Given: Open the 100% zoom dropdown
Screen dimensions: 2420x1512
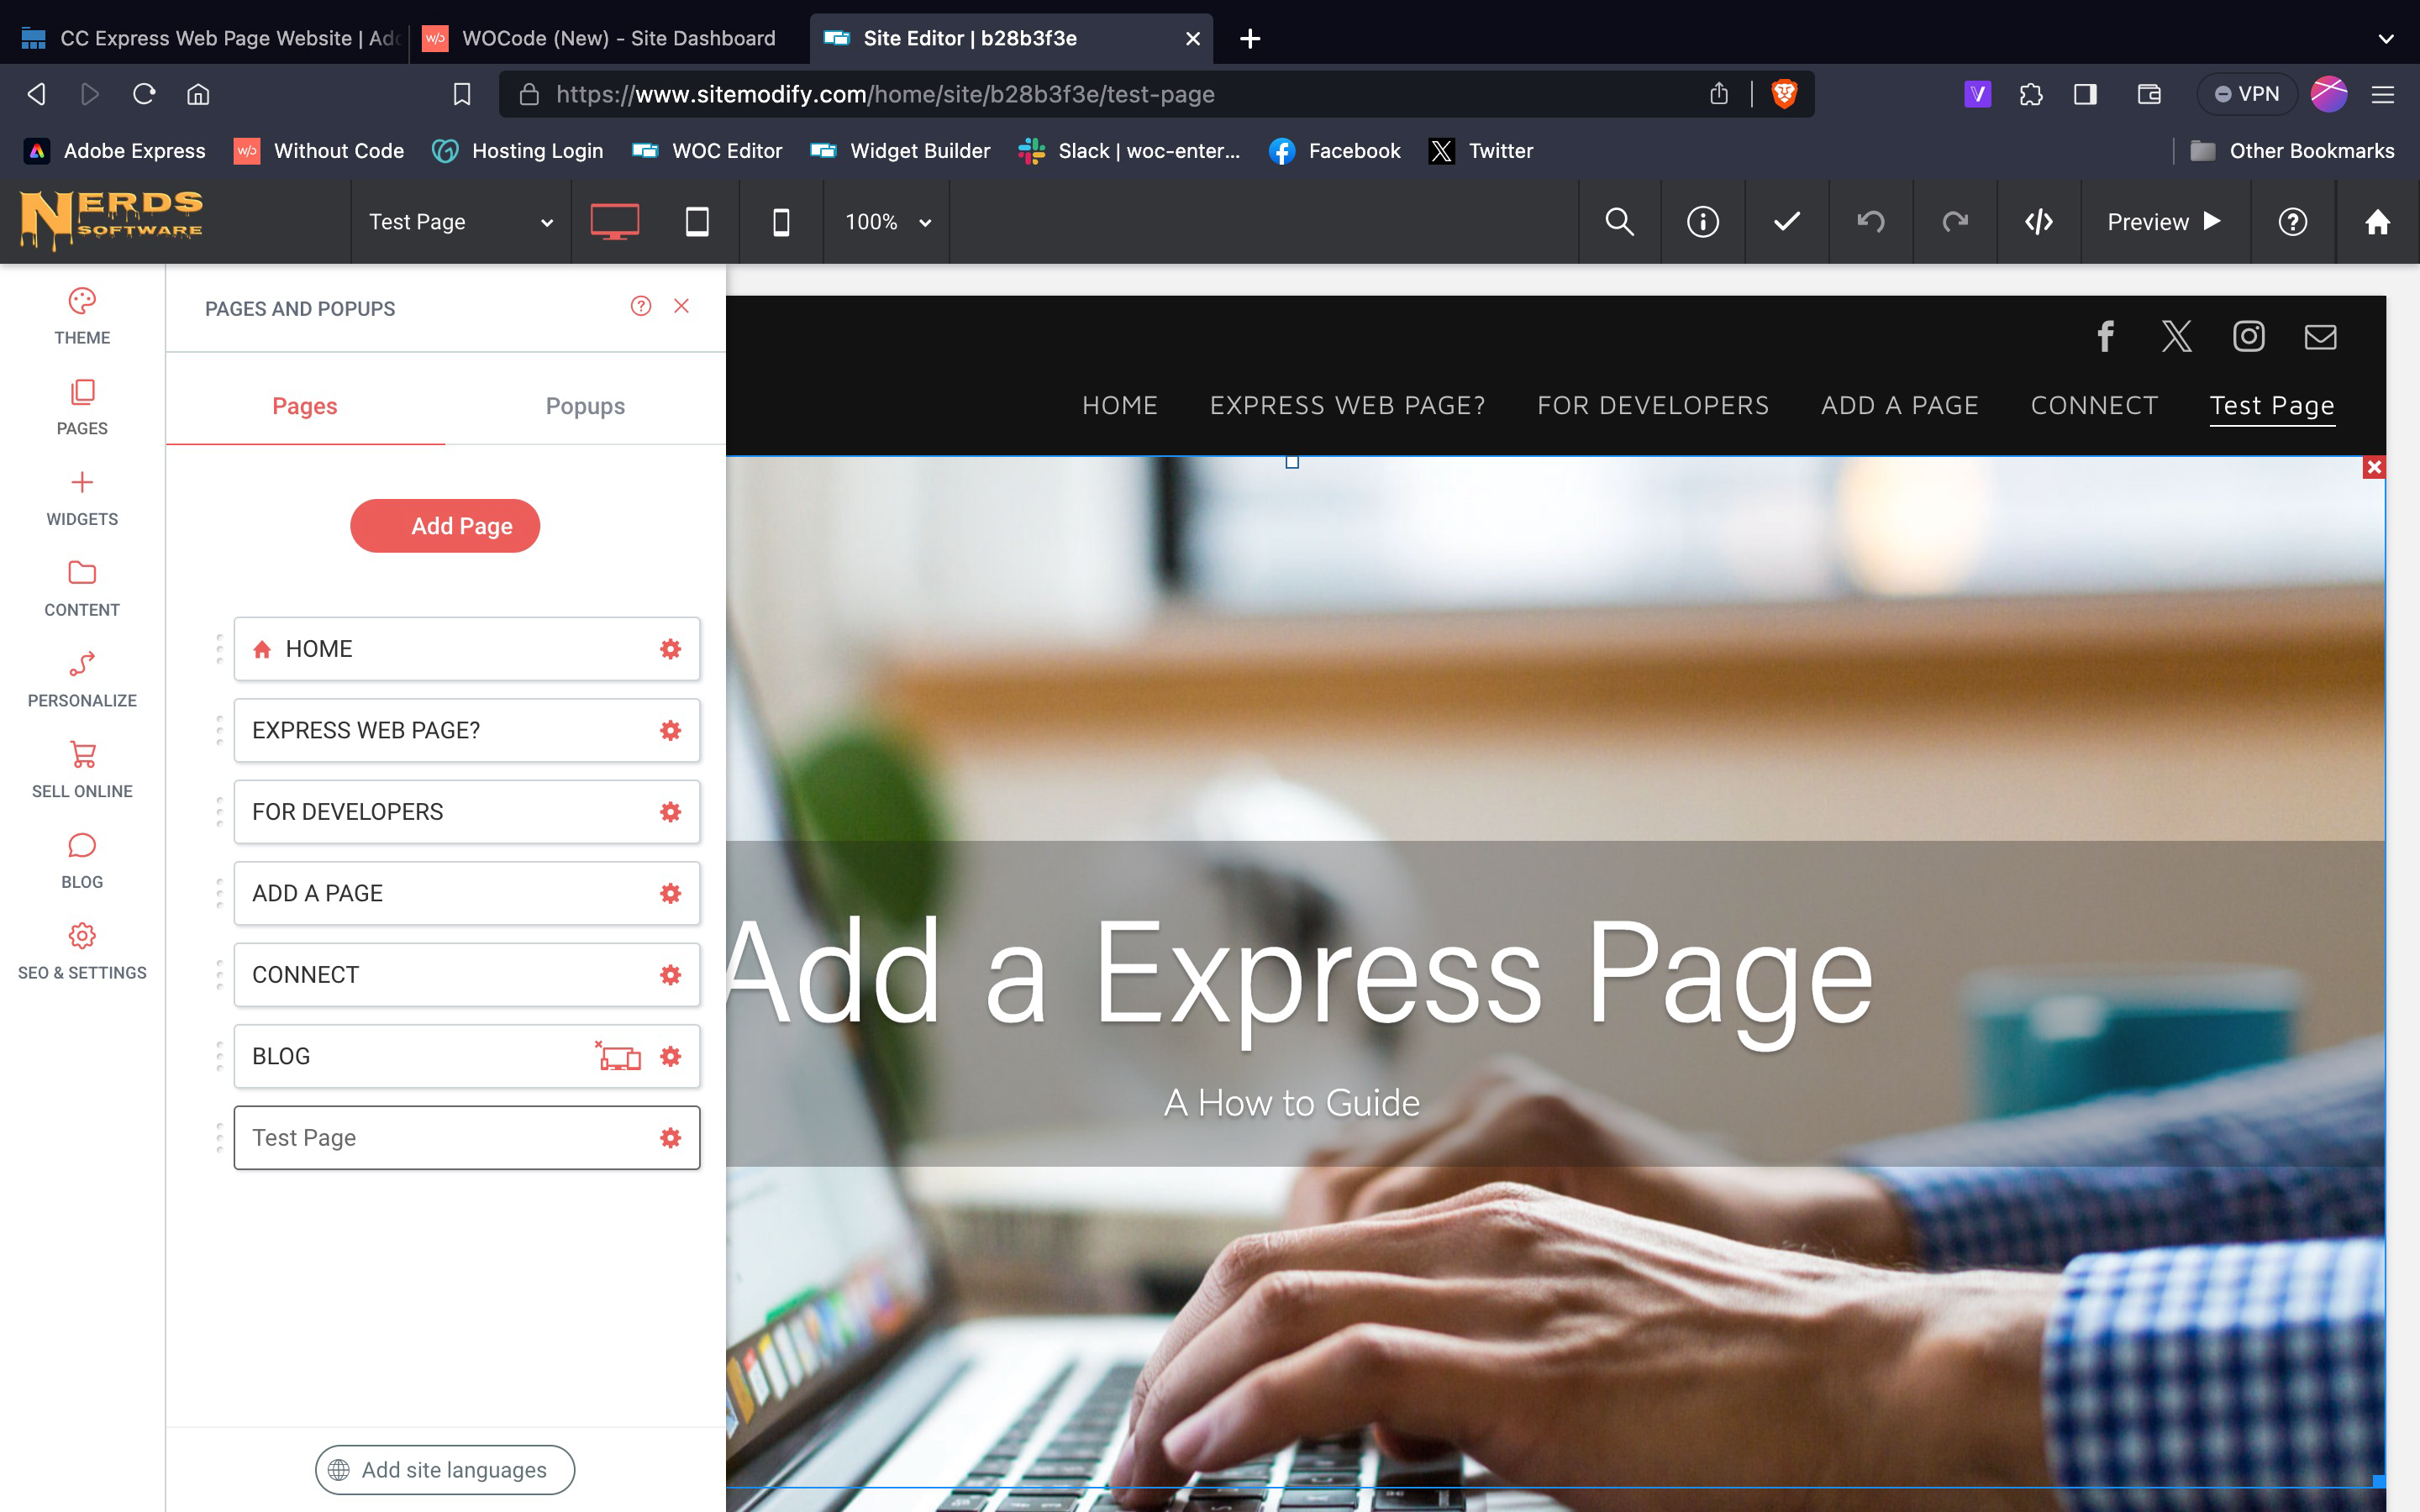Looking at the screenshot, I should (887, 221).
